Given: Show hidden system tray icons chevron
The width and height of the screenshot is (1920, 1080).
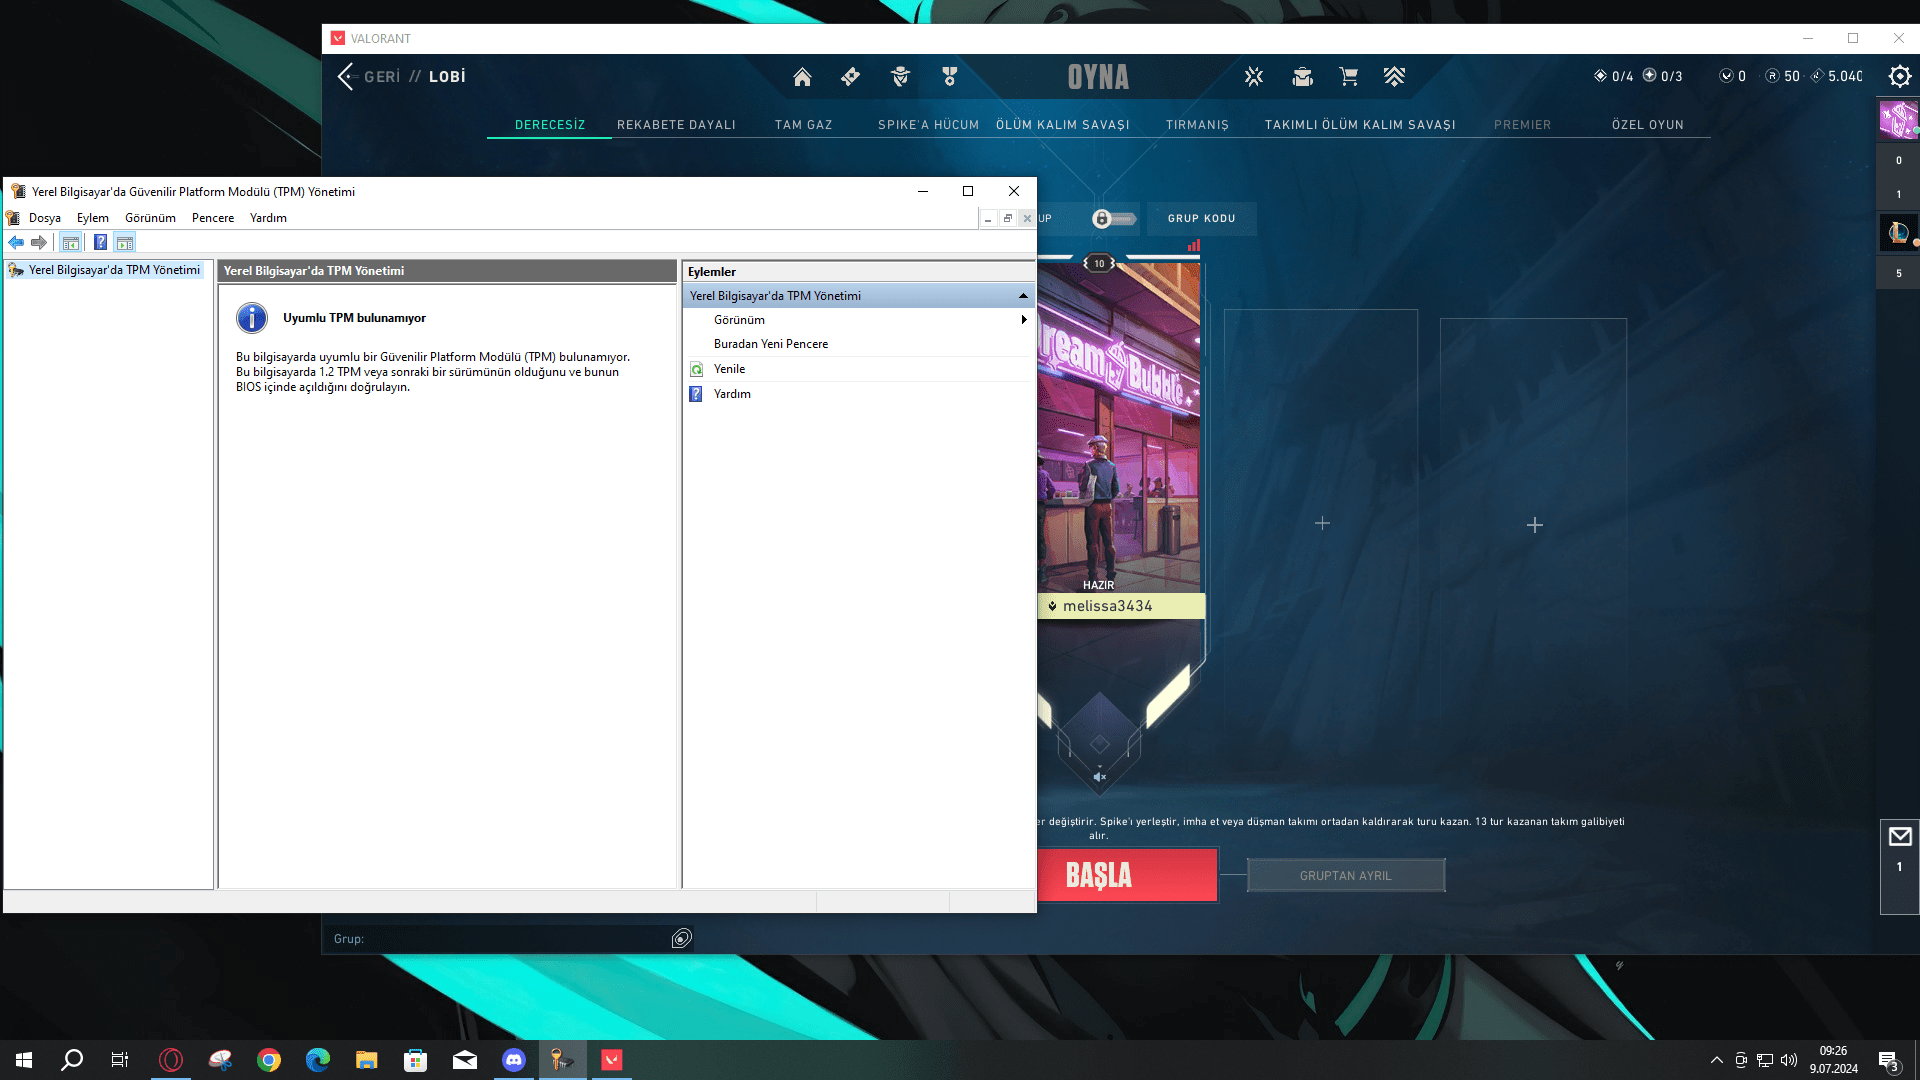Looking at the screenshot, I should pos(1717,1060).
